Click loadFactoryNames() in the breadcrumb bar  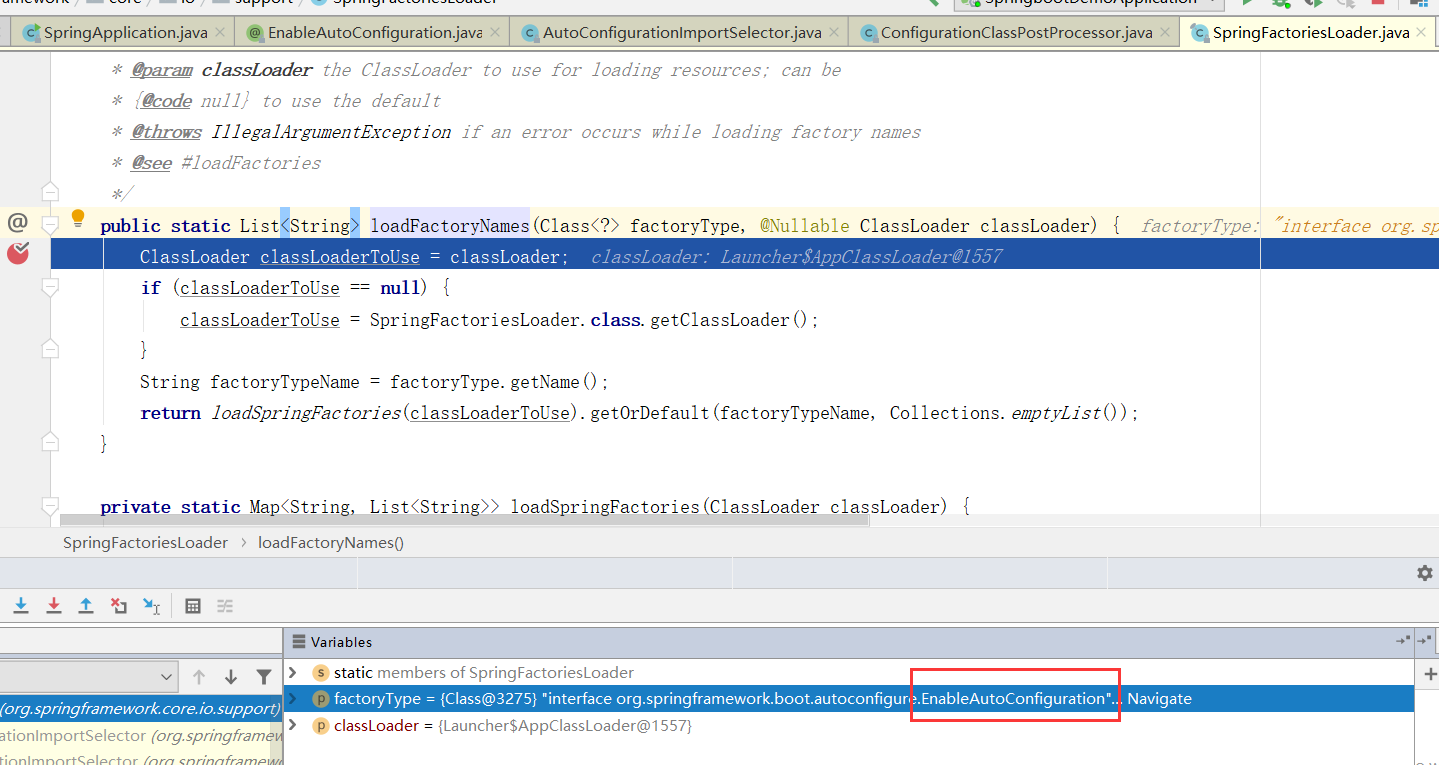coord(331,543)
